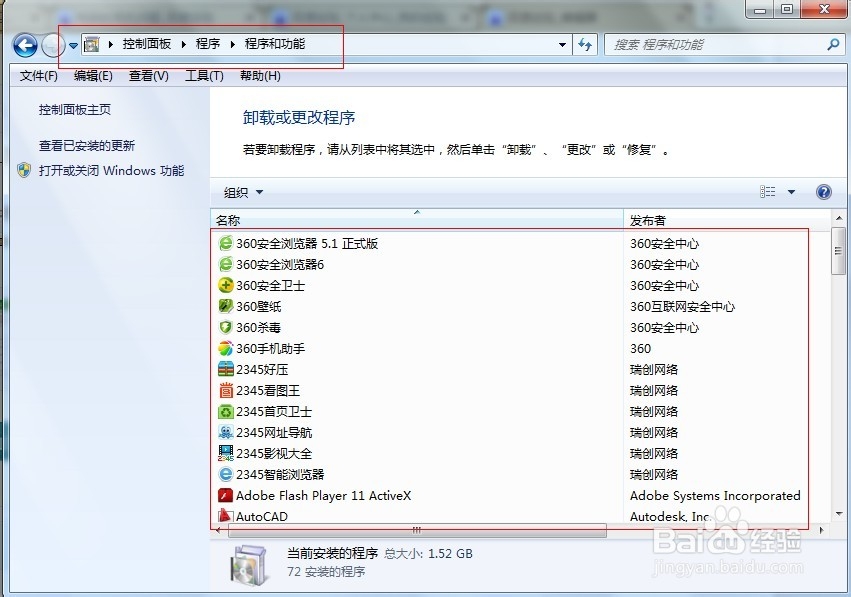The image size is (851, 597).
Task: Expand arrow after 控制面板 breadcrumb
Action: point(183,45)
